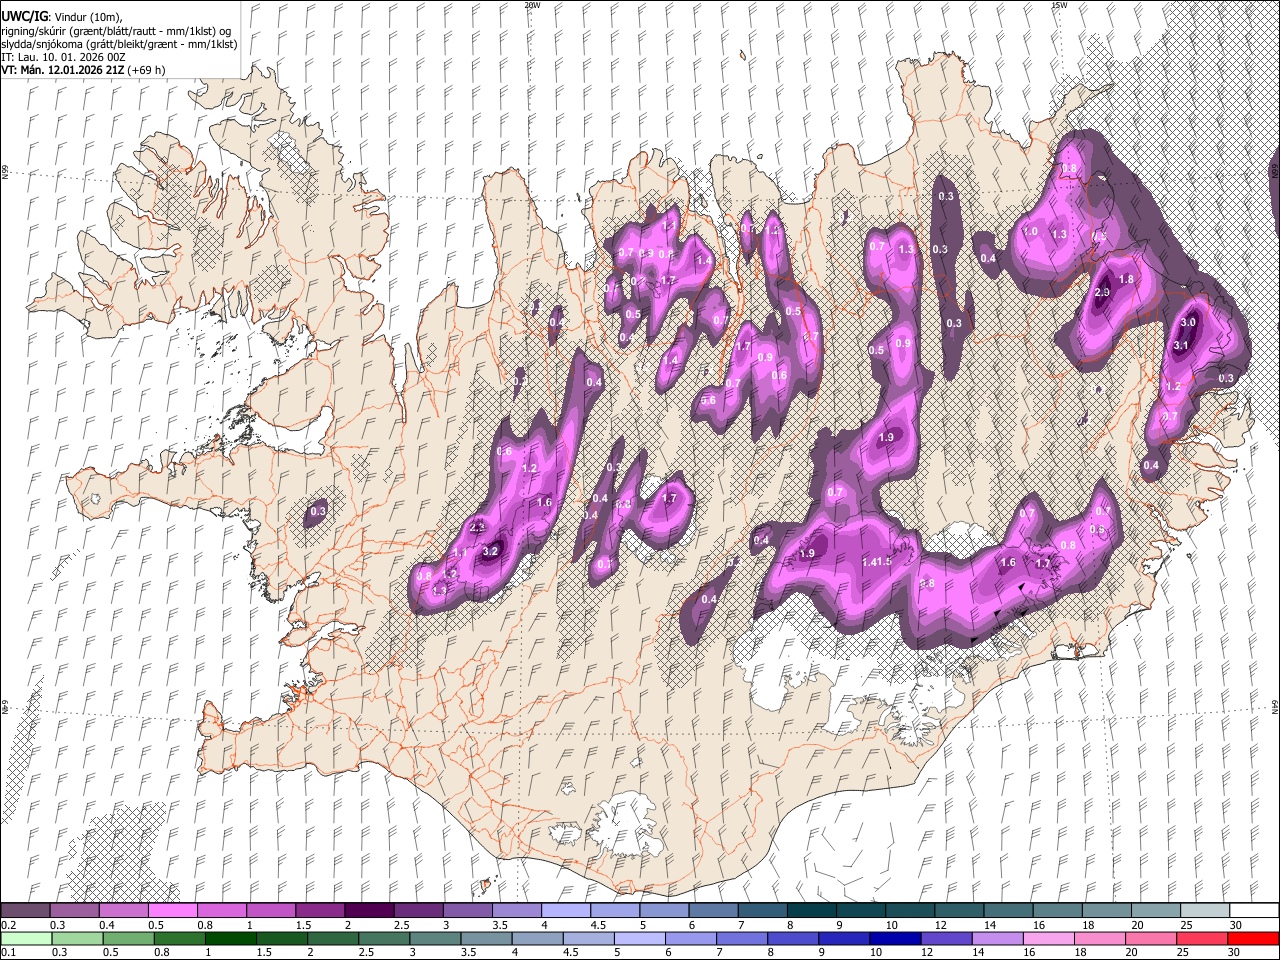1280x960 pixels.
Task: Click the 2.3 precipitation value on the map
Action: 477,527
